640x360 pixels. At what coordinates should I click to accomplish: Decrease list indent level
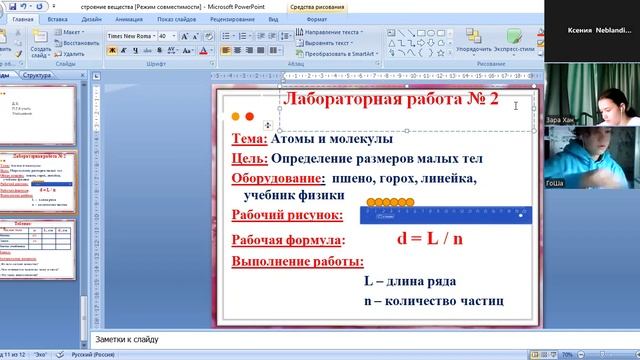tap(261, 36)
